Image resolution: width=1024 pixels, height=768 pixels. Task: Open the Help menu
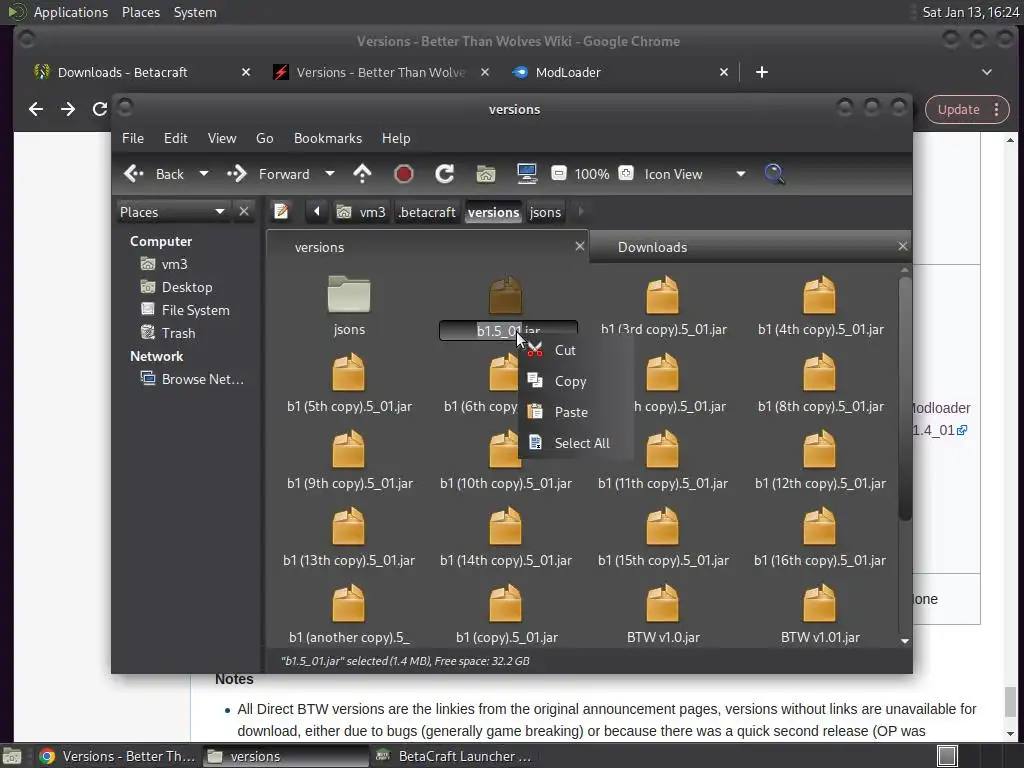click(x=396, y=138)
